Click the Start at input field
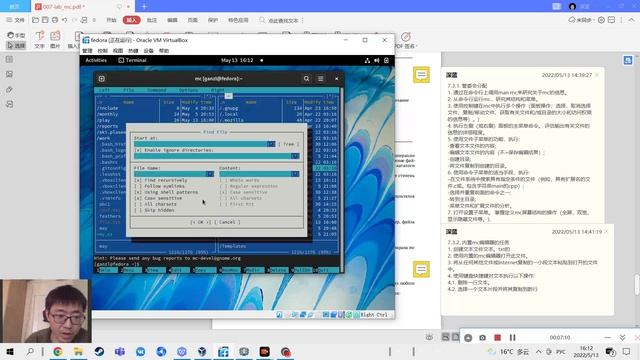This screenshot has width=640, height=360. pyautogui.click(x=201, y=144)
